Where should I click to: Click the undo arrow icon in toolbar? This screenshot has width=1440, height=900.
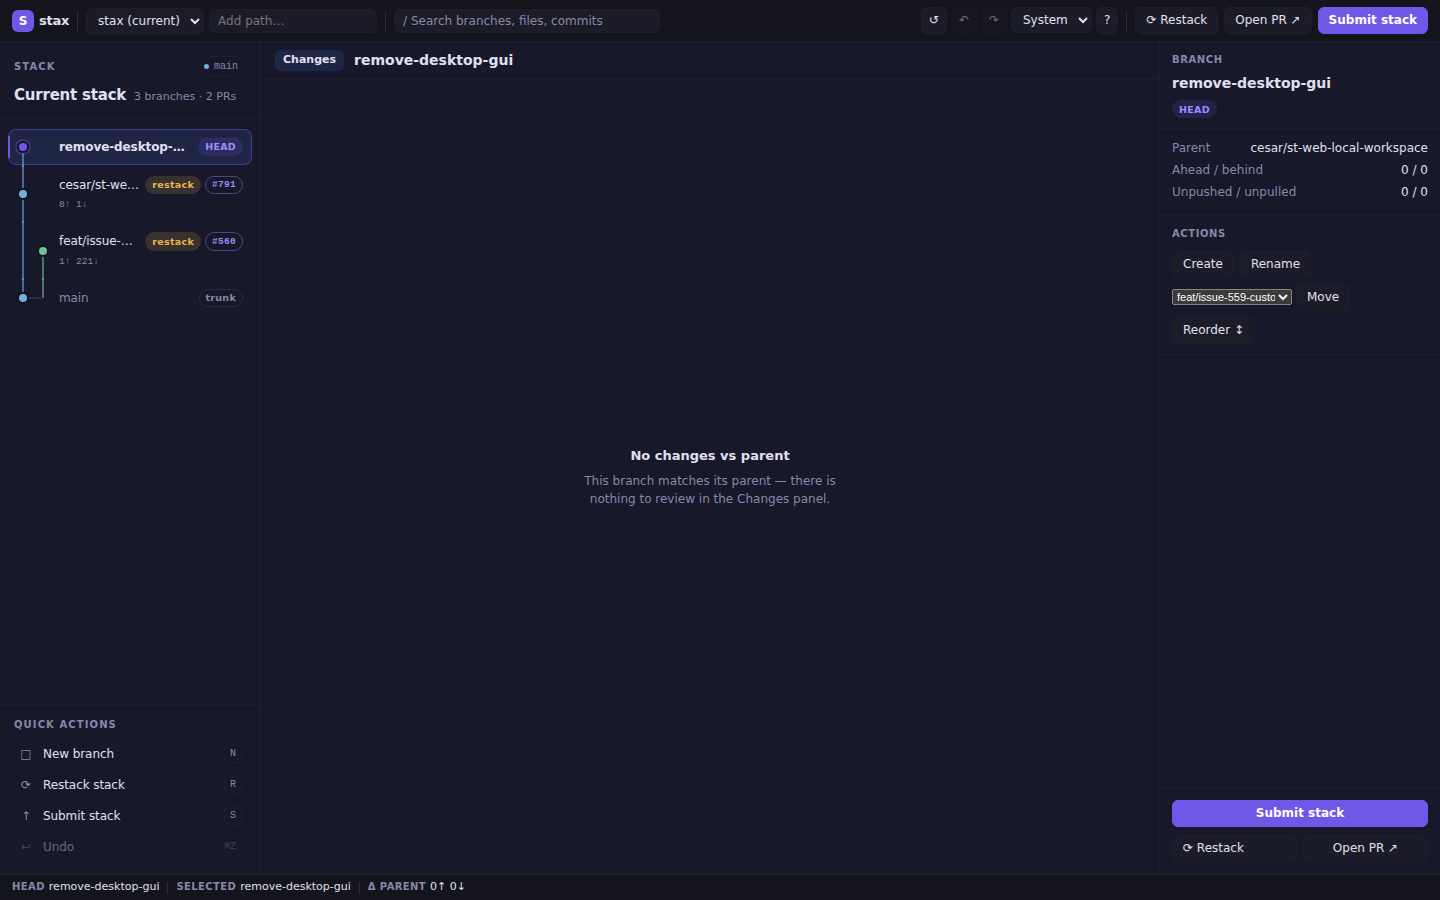pos(964,20)
